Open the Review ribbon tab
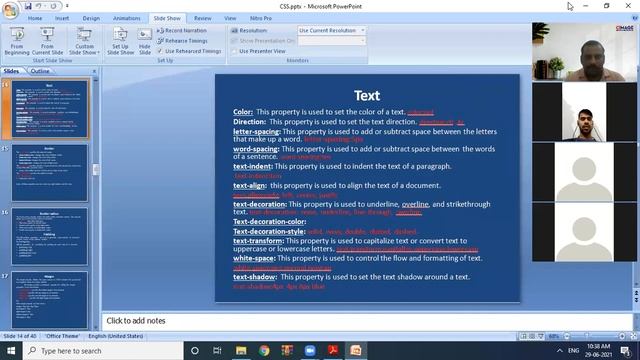This screenshot has height=360, width=640. pos(202,18)
